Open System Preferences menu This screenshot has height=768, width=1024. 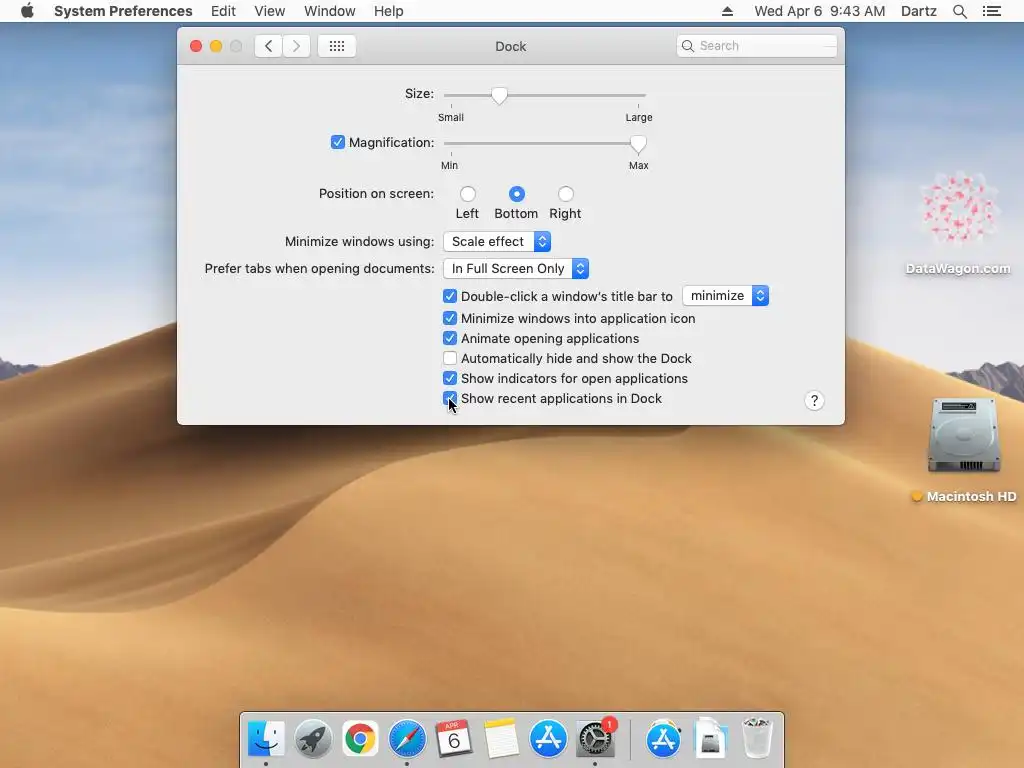click(x=123, y=11)
